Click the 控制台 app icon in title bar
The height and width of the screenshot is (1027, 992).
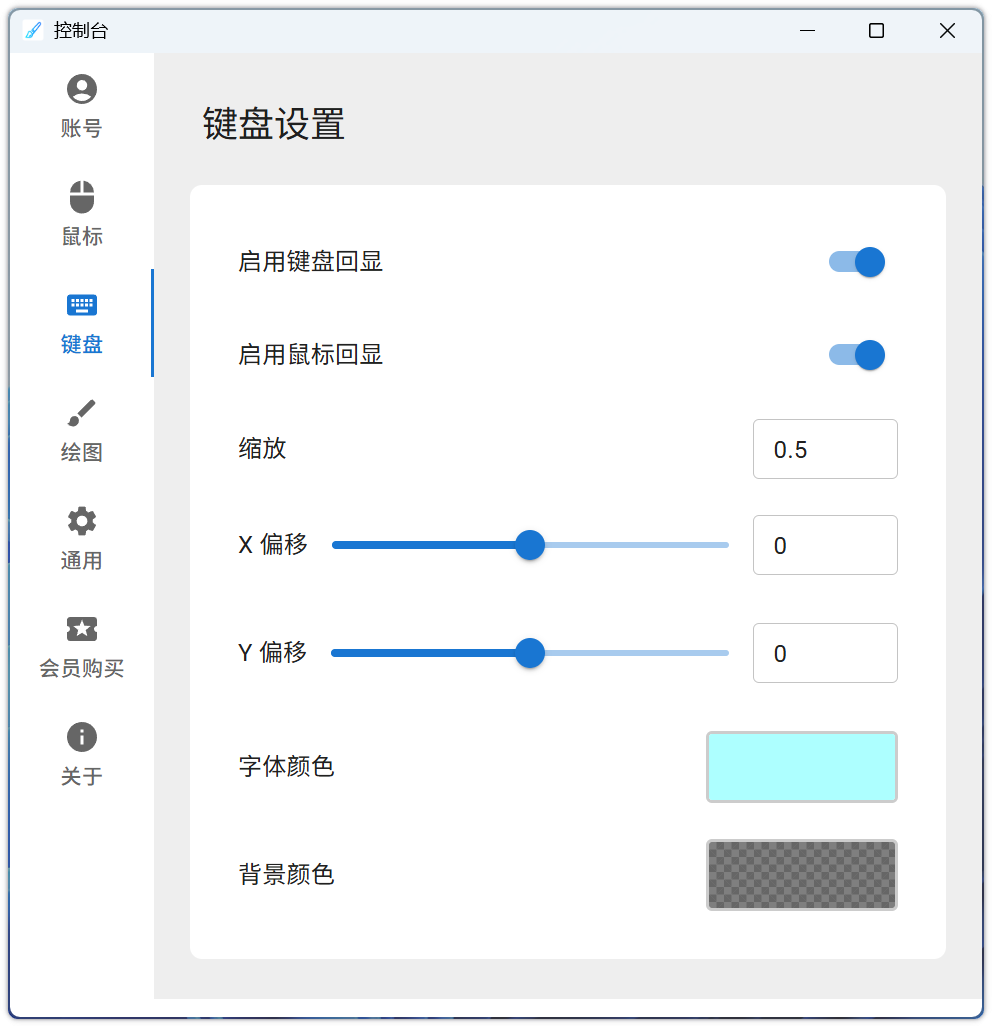coord(33,31)
